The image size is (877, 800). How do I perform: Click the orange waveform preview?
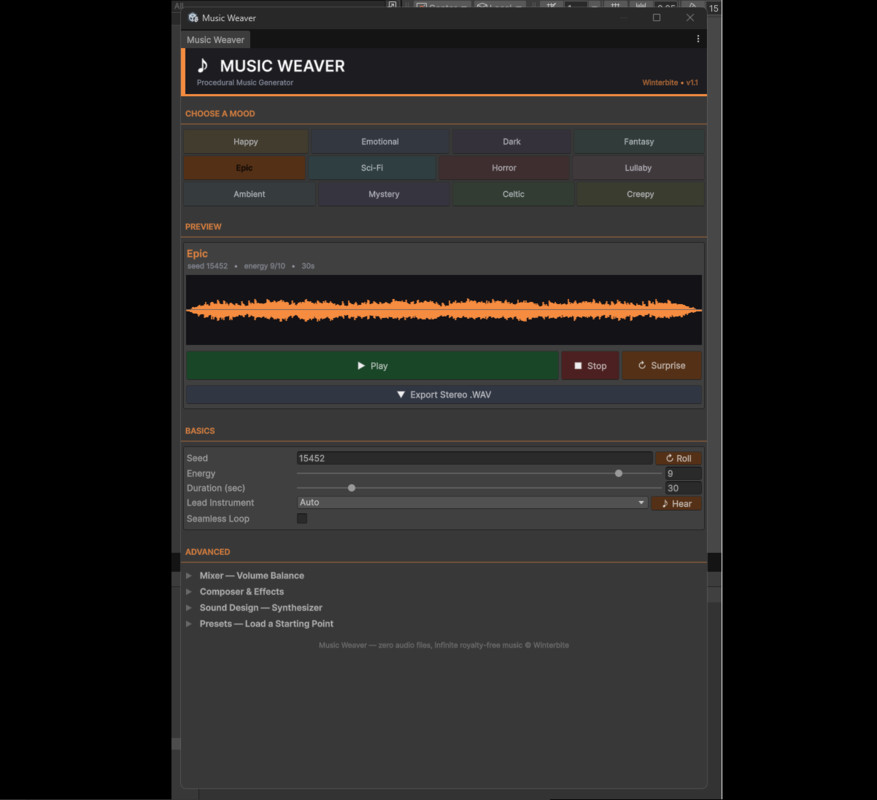click(x=444, y=310)
